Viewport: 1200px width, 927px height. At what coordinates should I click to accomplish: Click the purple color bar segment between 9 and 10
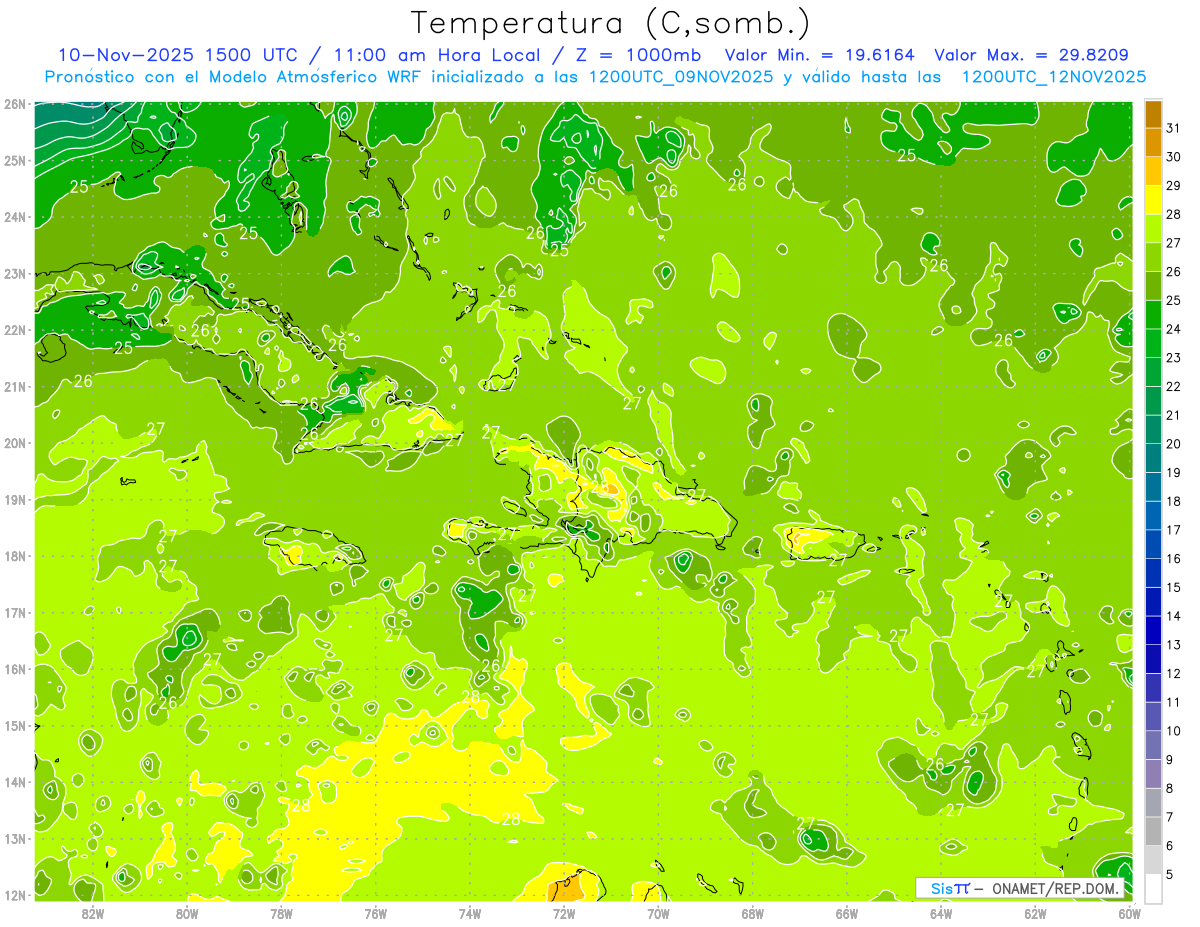click(1153, 746)
